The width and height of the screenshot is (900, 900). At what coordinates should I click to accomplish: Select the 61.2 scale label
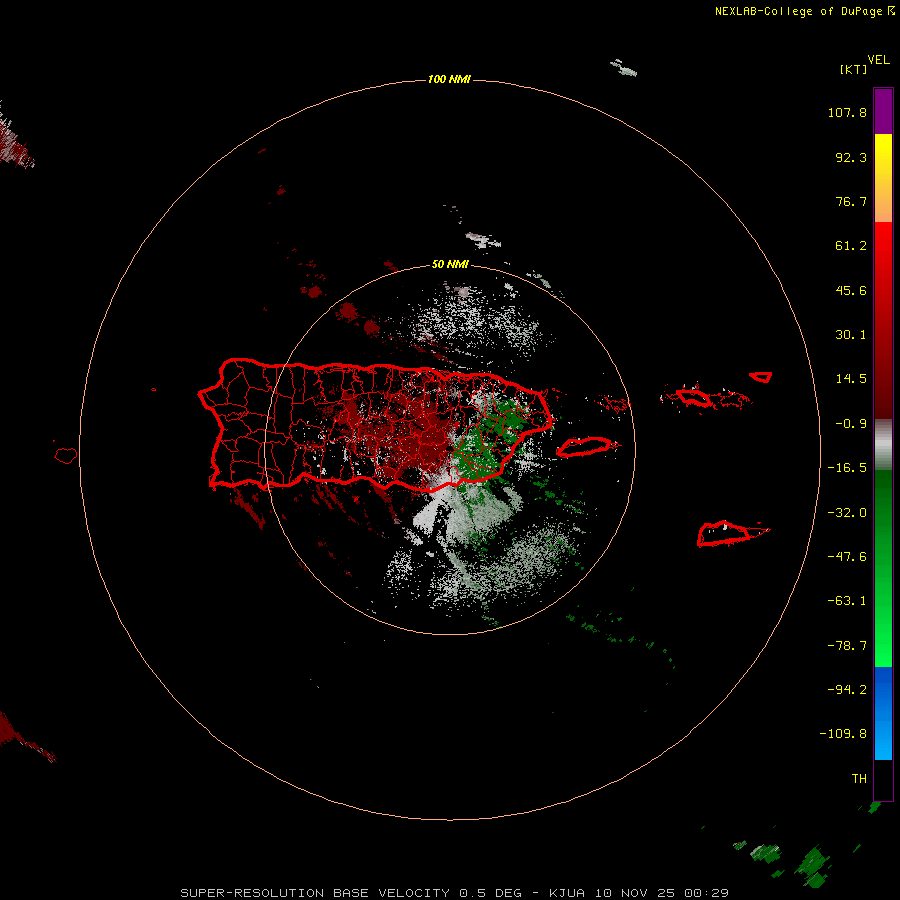[x=851, y=246]
